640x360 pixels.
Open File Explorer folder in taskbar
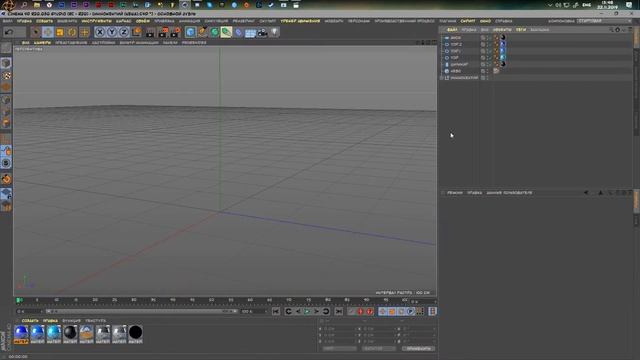(37, 5)
